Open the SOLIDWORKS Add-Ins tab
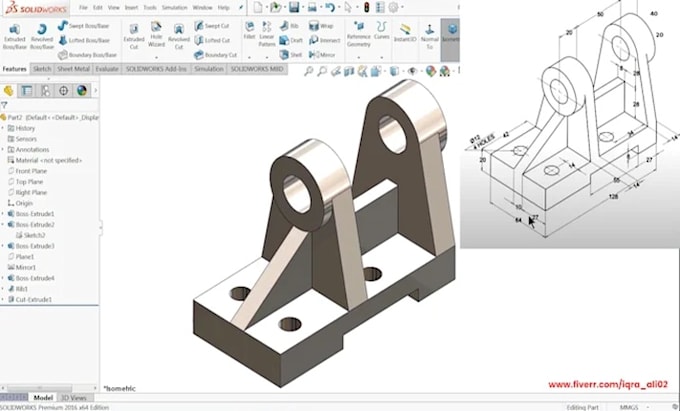The image size is (680, 411). (x=156, y=69)
